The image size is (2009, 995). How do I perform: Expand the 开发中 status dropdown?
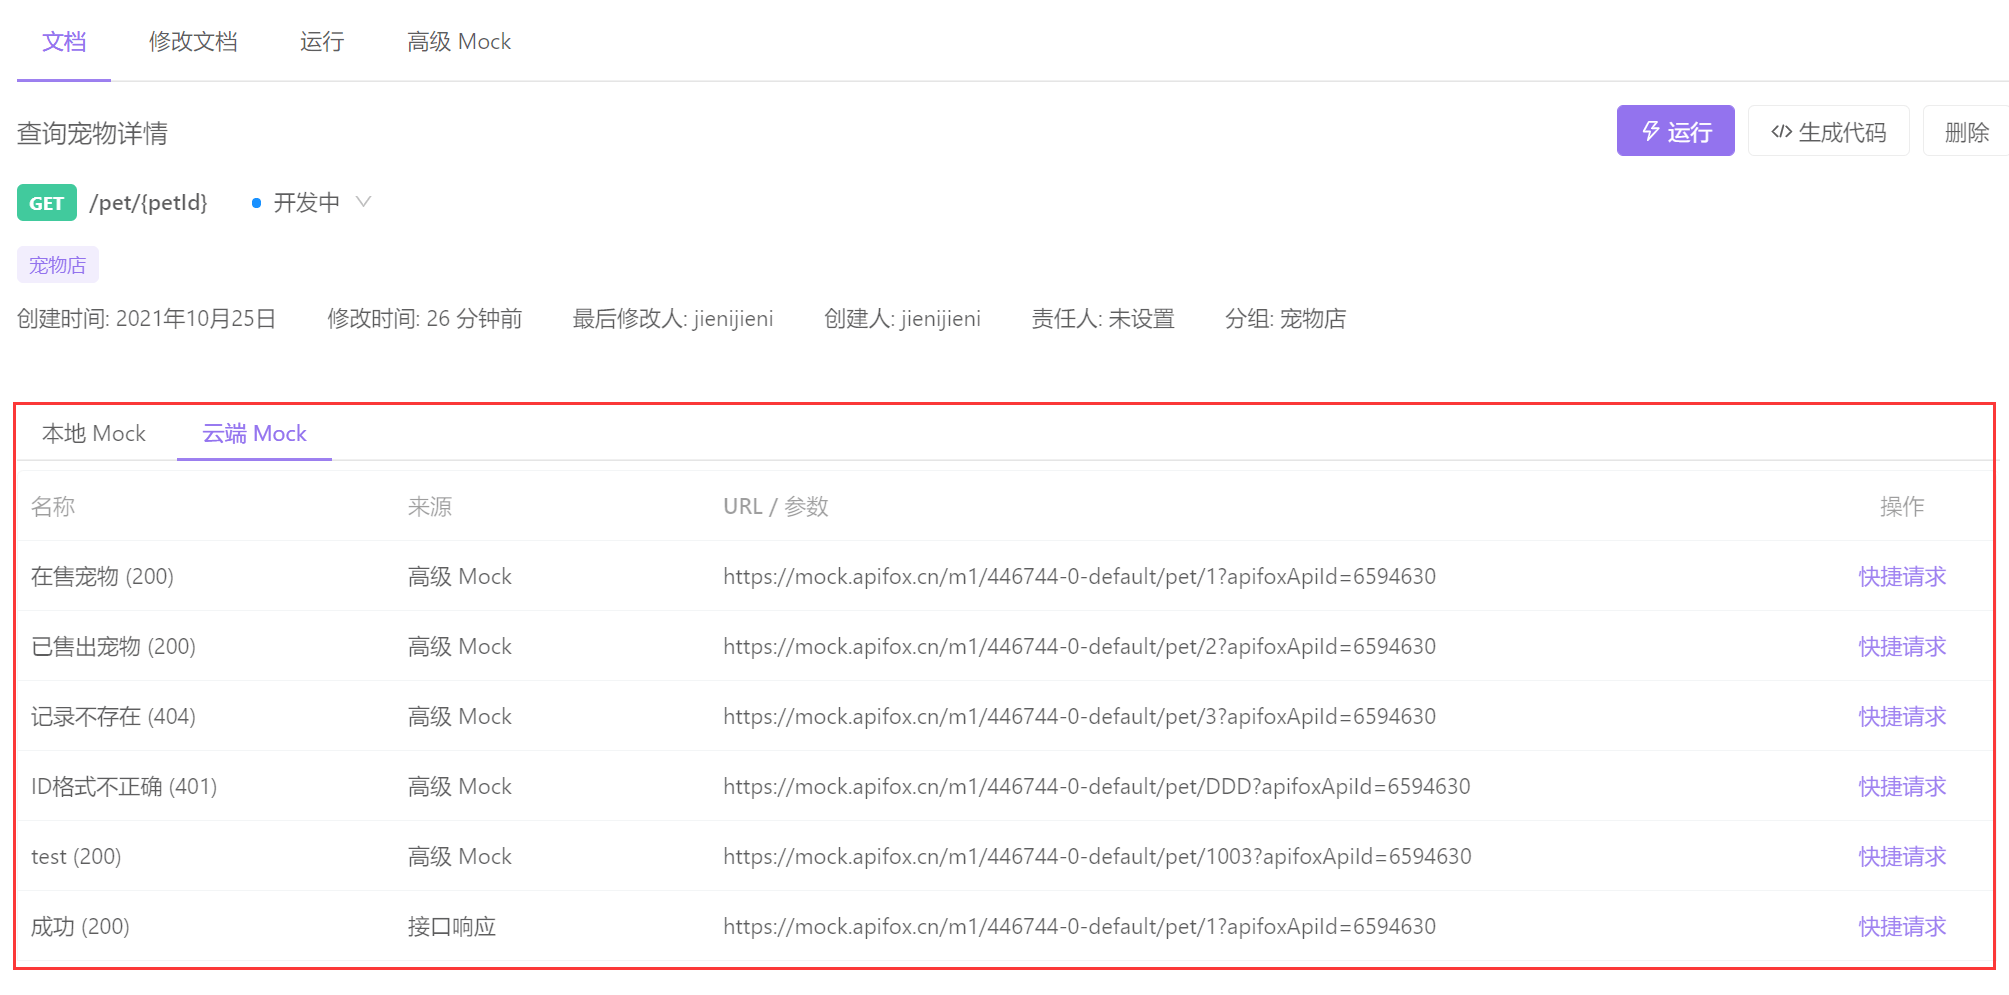pos(364,202)
